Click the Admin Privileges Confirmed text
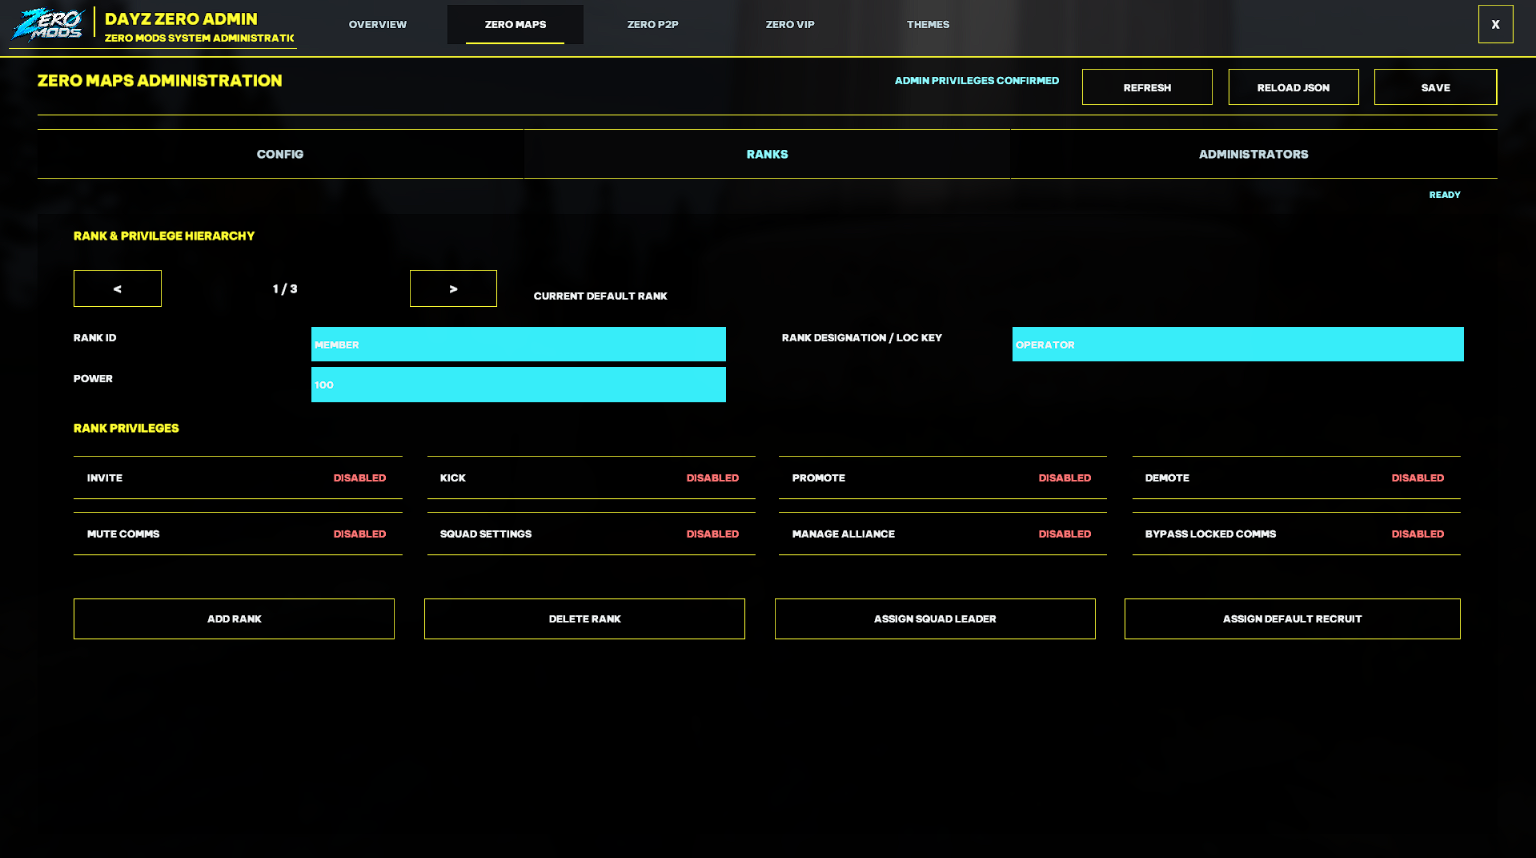 pyautogui.click(x=977, y=81)
